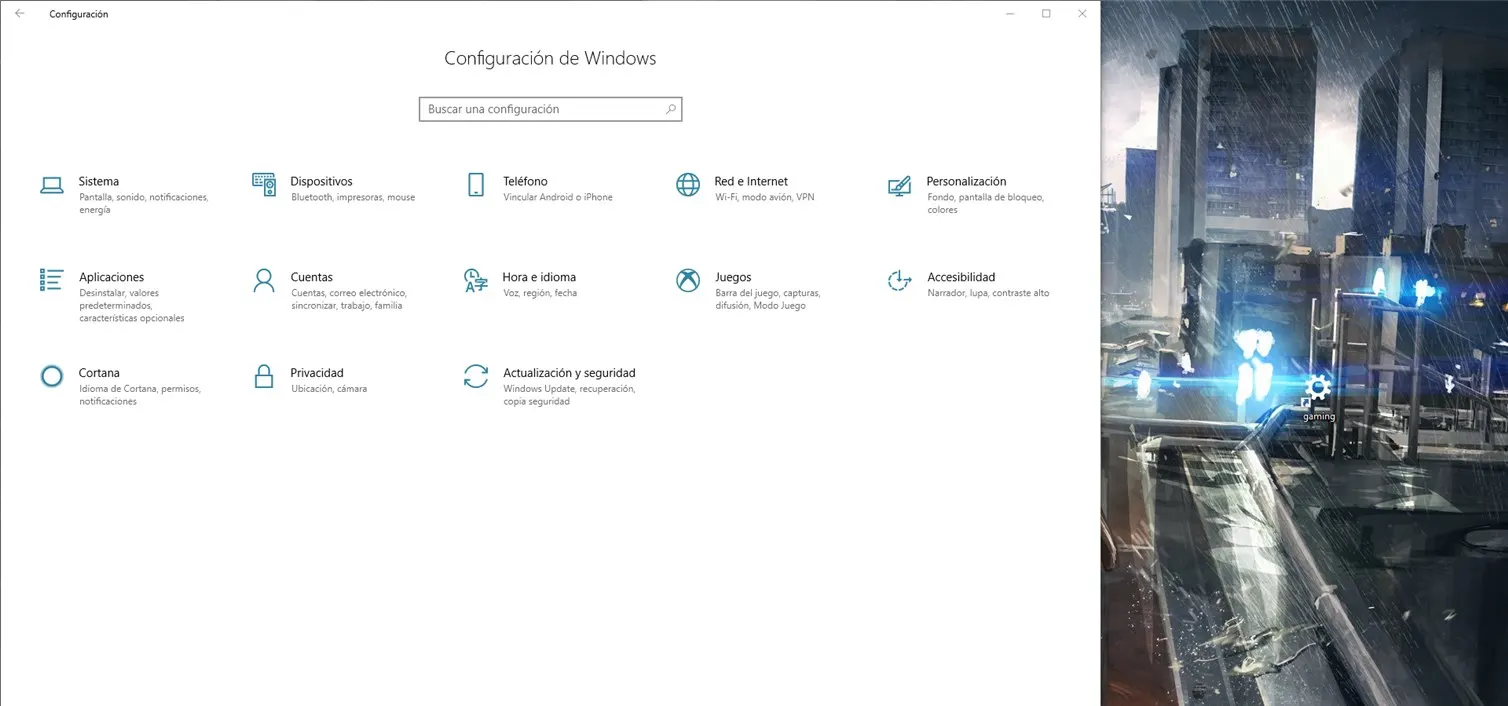Open the Aplicaciones category title

[x=111, y=278]
